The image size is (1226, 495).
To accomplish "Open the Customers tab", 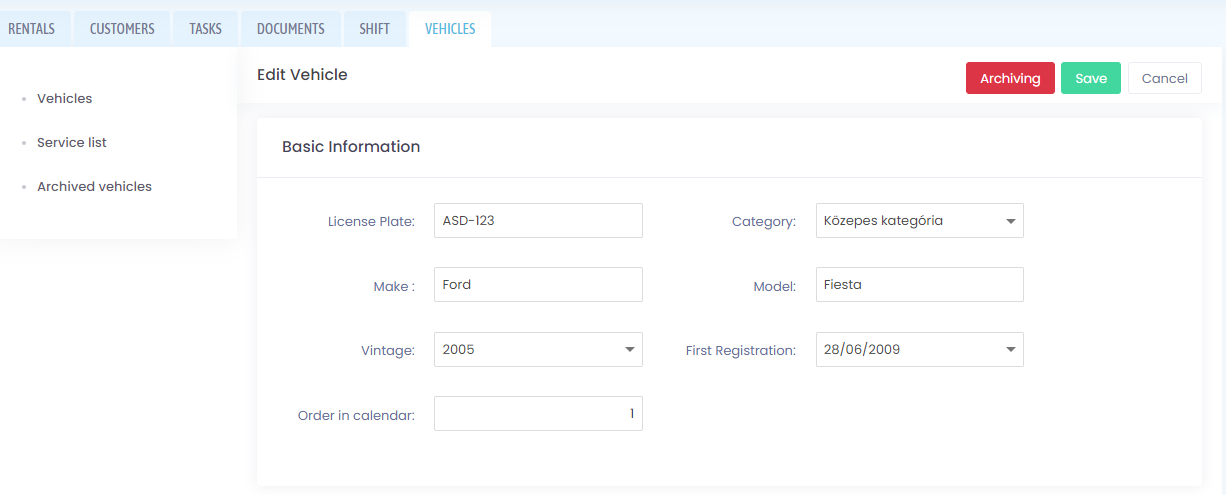I will click(122, 29).
